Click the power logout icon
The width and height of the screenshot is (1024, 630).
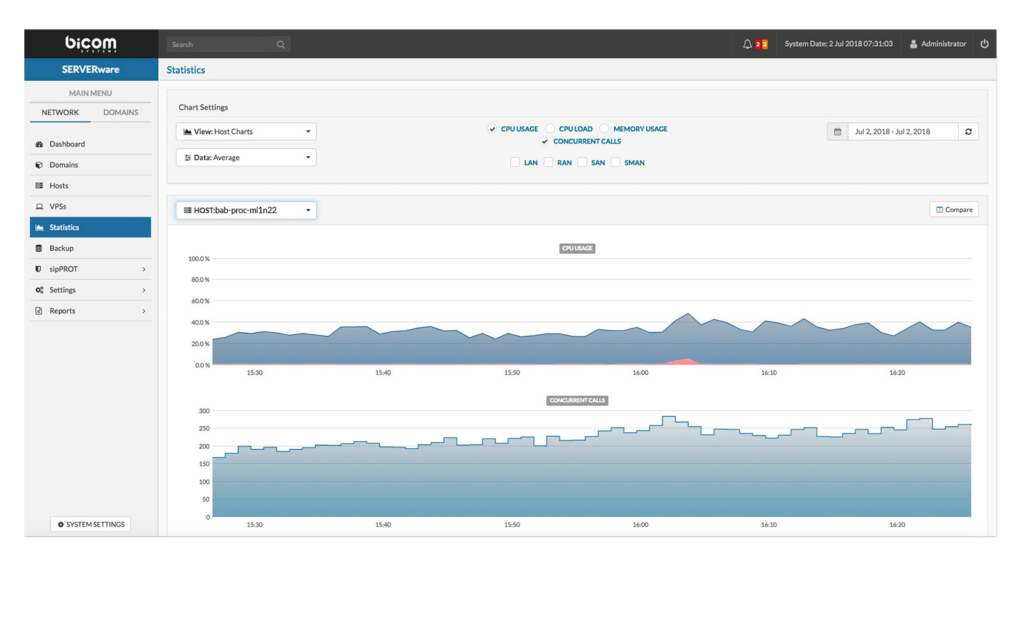click(984, 44)
